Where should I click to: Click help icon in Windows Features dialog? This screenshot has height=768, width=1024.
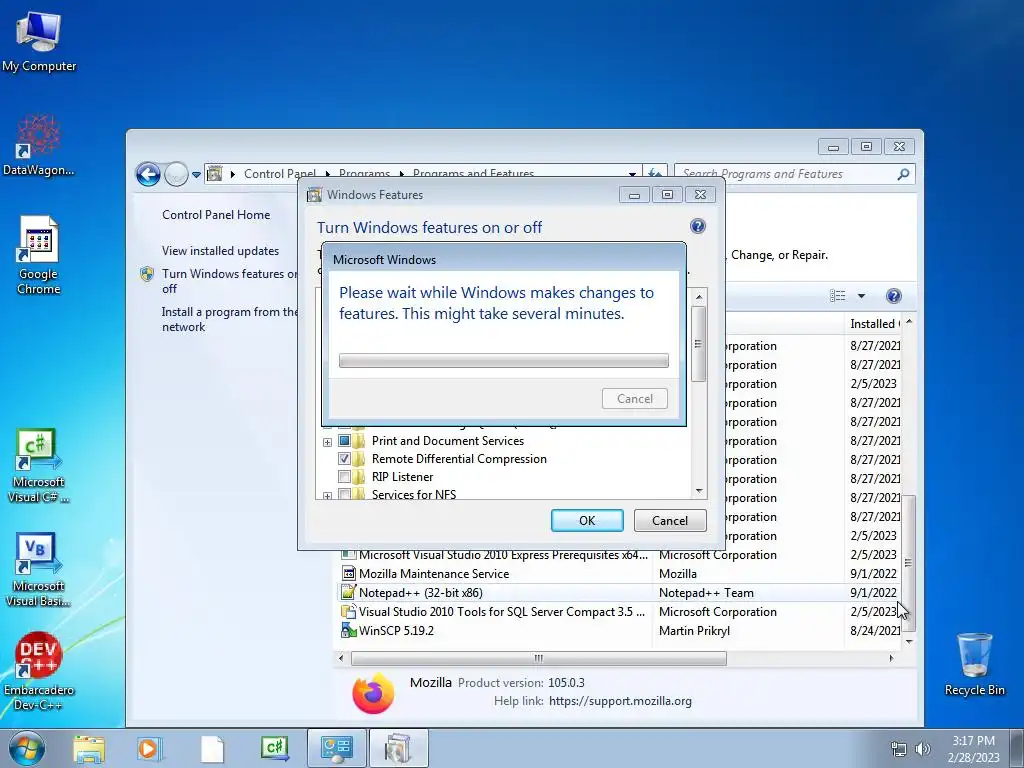tap(697, 226)
